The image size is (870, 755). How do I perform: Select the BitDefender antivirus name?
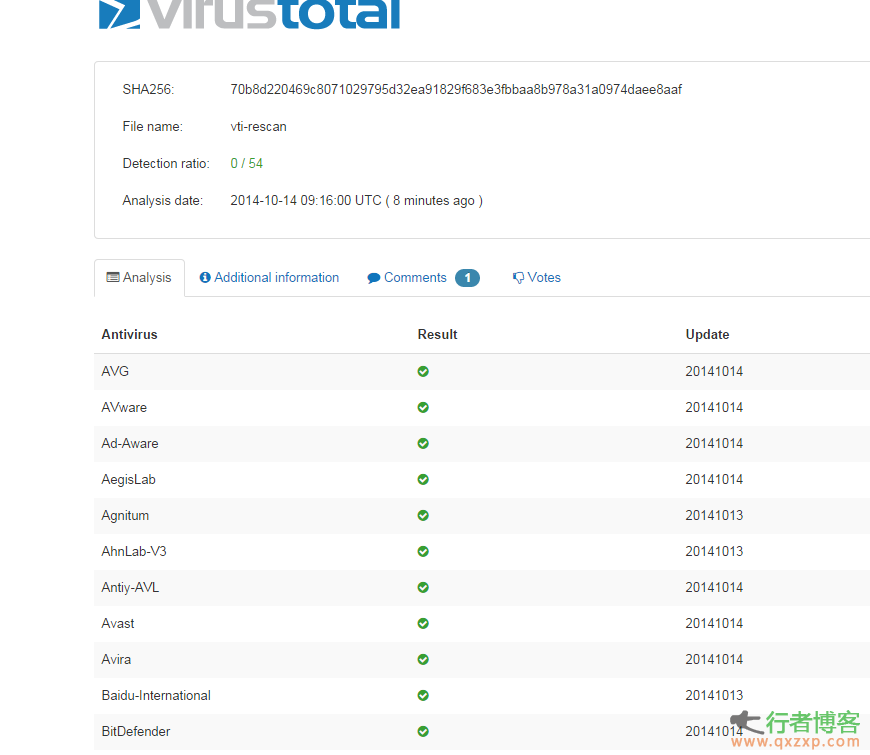point(136,732)
